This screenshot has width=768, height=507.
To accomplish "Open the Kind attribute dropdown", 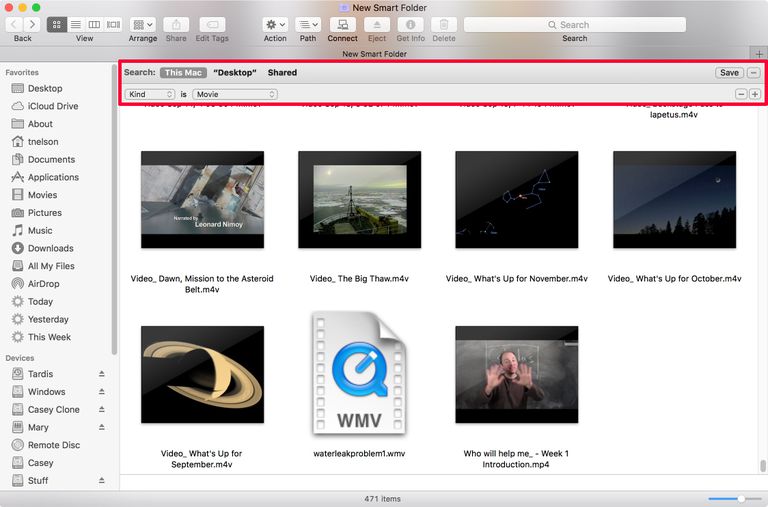I will point(150,94).
